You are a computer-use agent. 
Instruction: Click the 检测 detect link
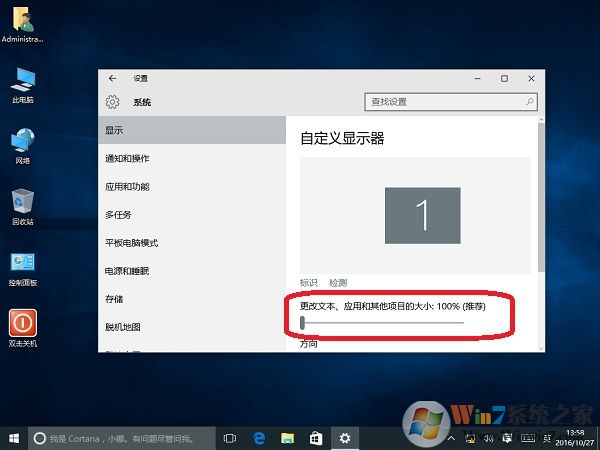338,283
